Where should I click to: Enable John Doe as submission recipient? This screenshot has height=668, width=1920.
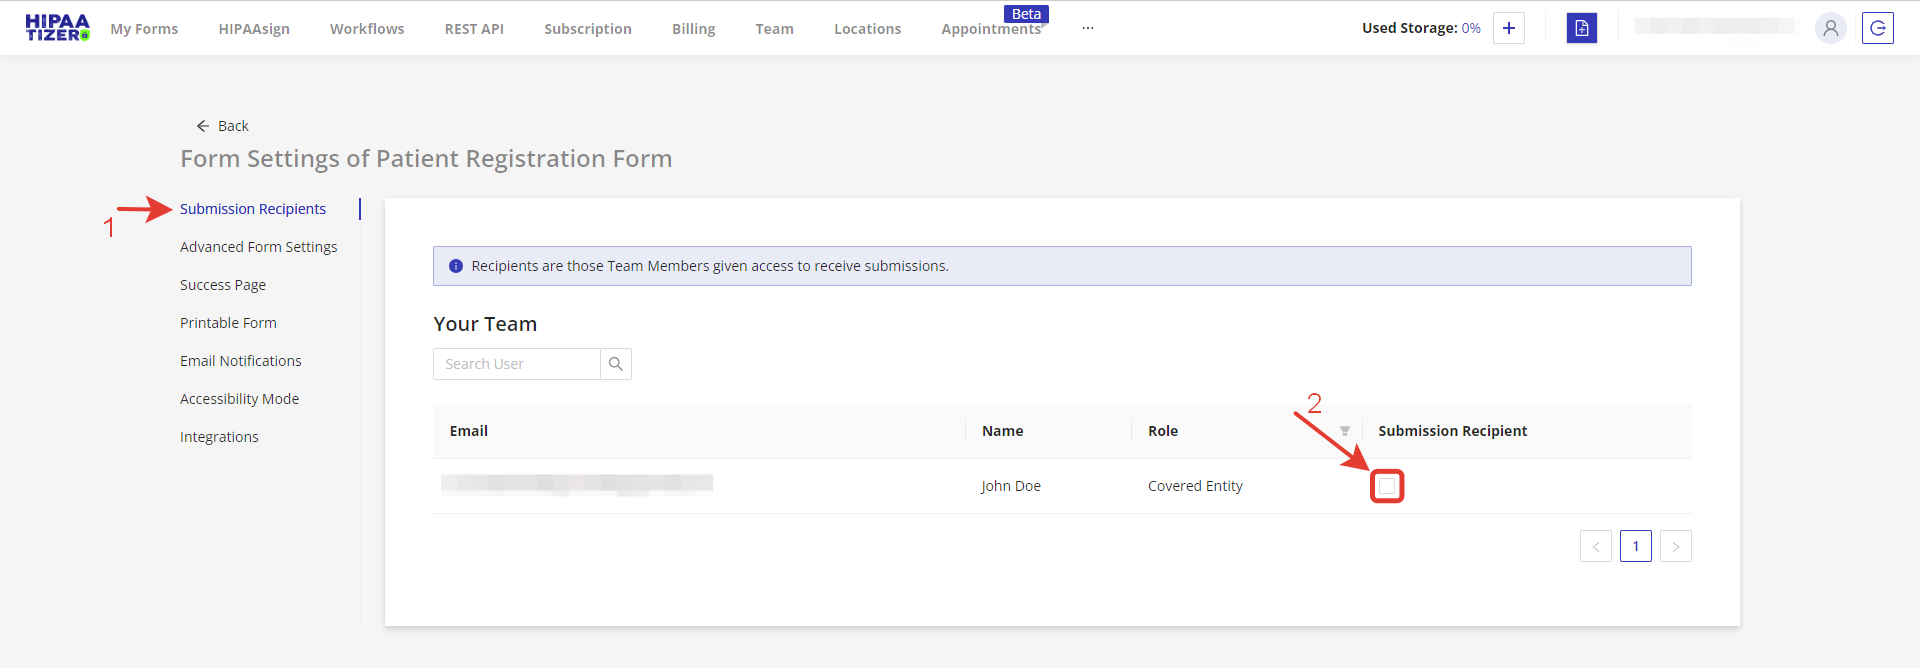point(1387,486)
